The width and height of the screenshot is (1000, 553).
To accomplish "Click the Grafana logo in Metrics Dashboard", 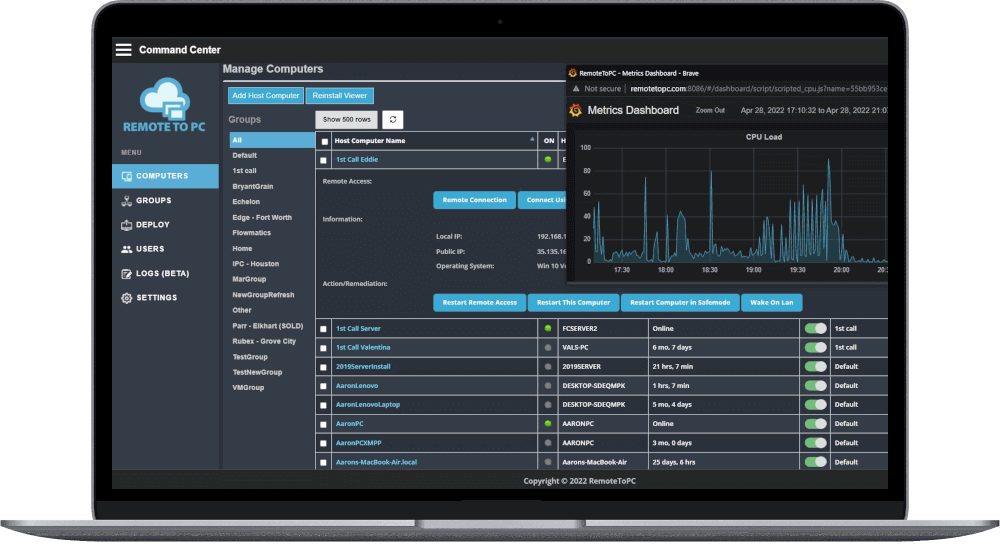I will 575,110.
